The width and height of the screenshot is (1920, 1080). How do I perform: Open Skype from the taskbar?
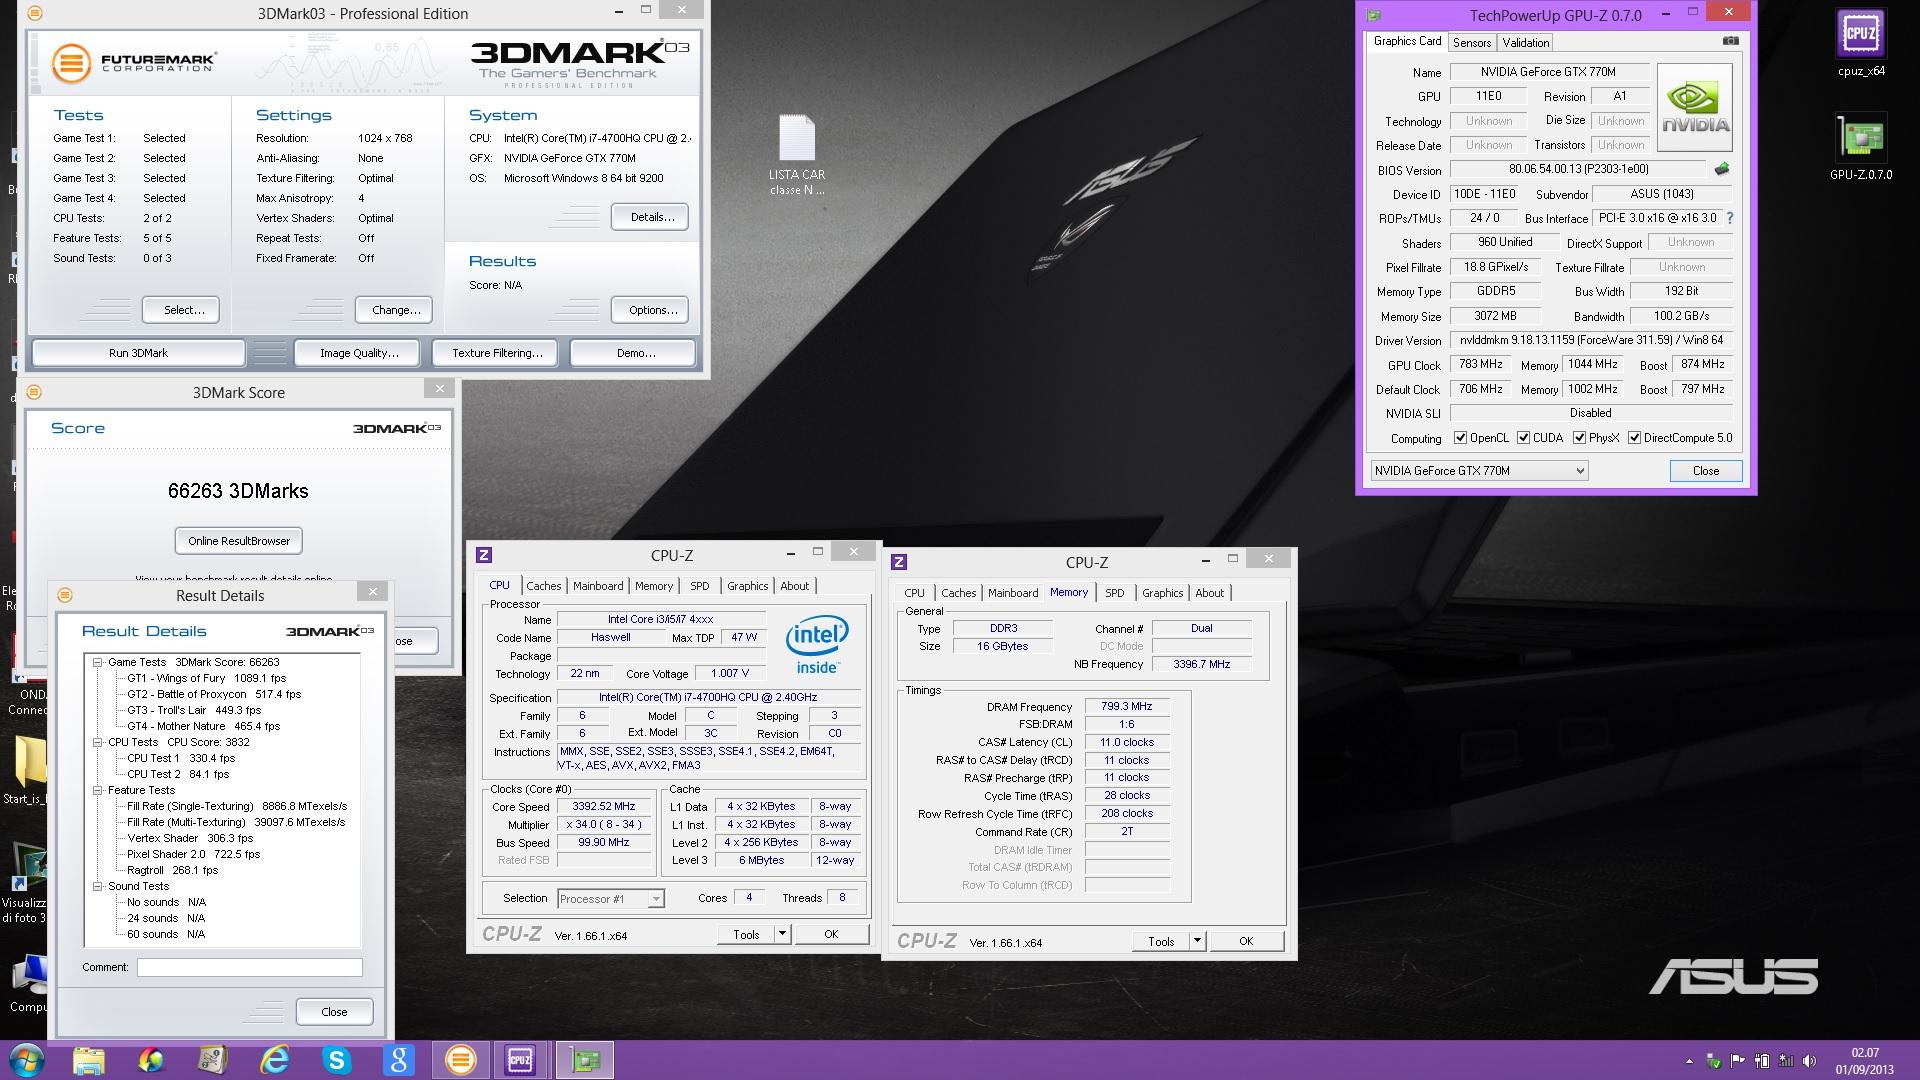click(x=337, y=1060)
